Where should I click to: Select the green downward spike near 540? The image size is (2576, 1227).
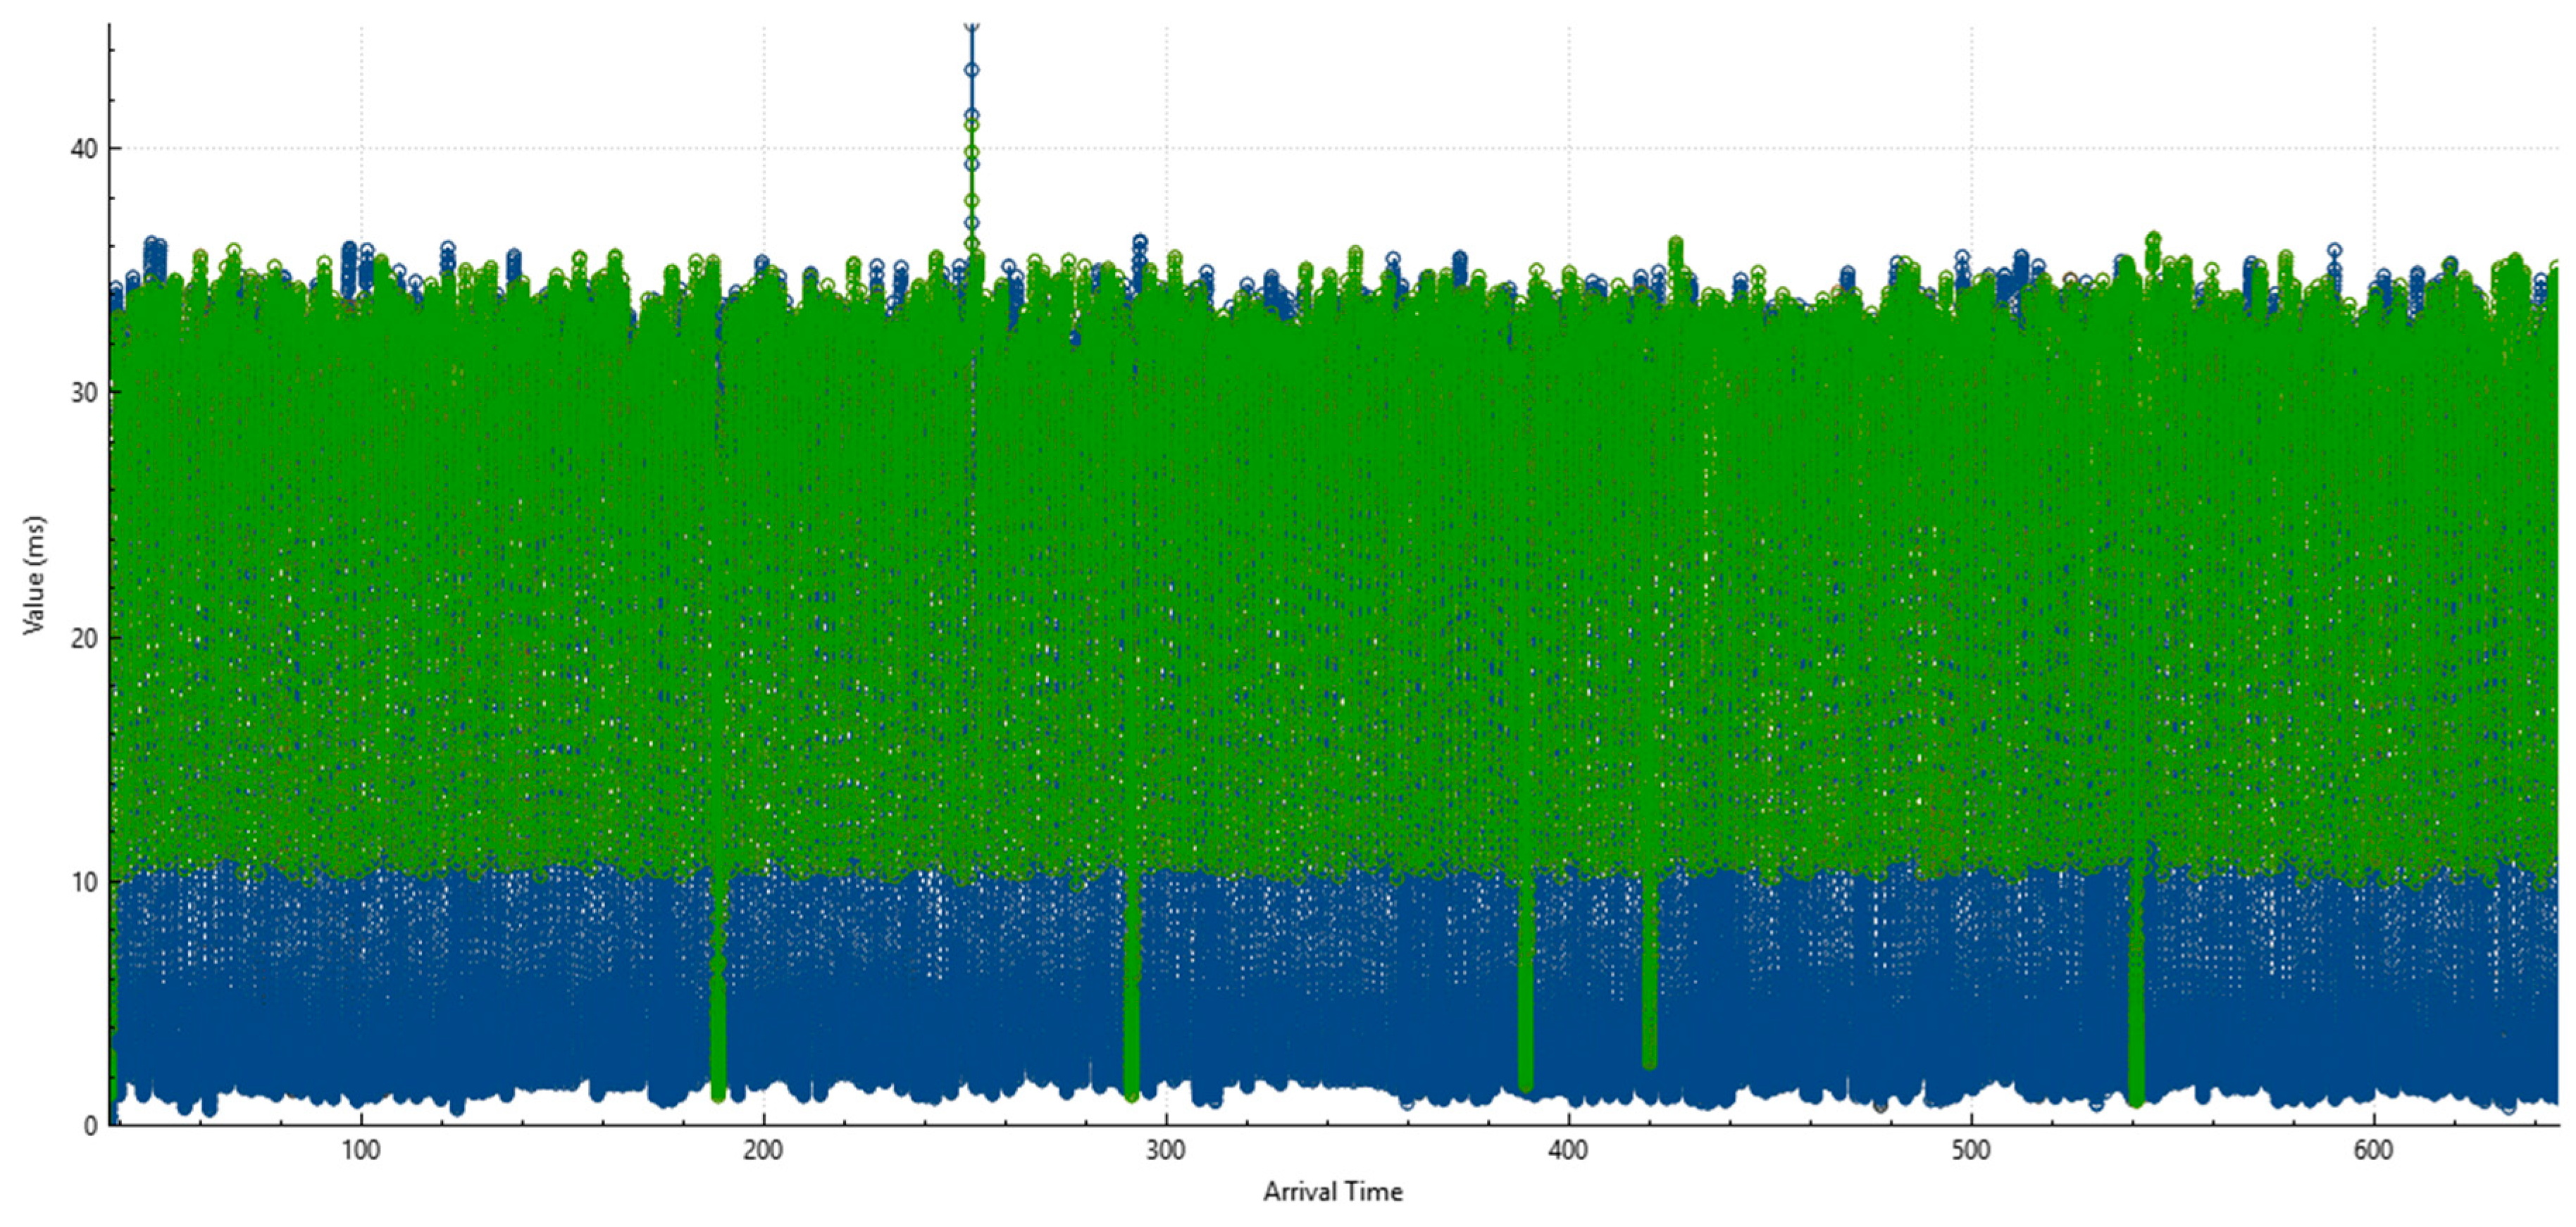pyautogui.click(x=2135, y=1000)
